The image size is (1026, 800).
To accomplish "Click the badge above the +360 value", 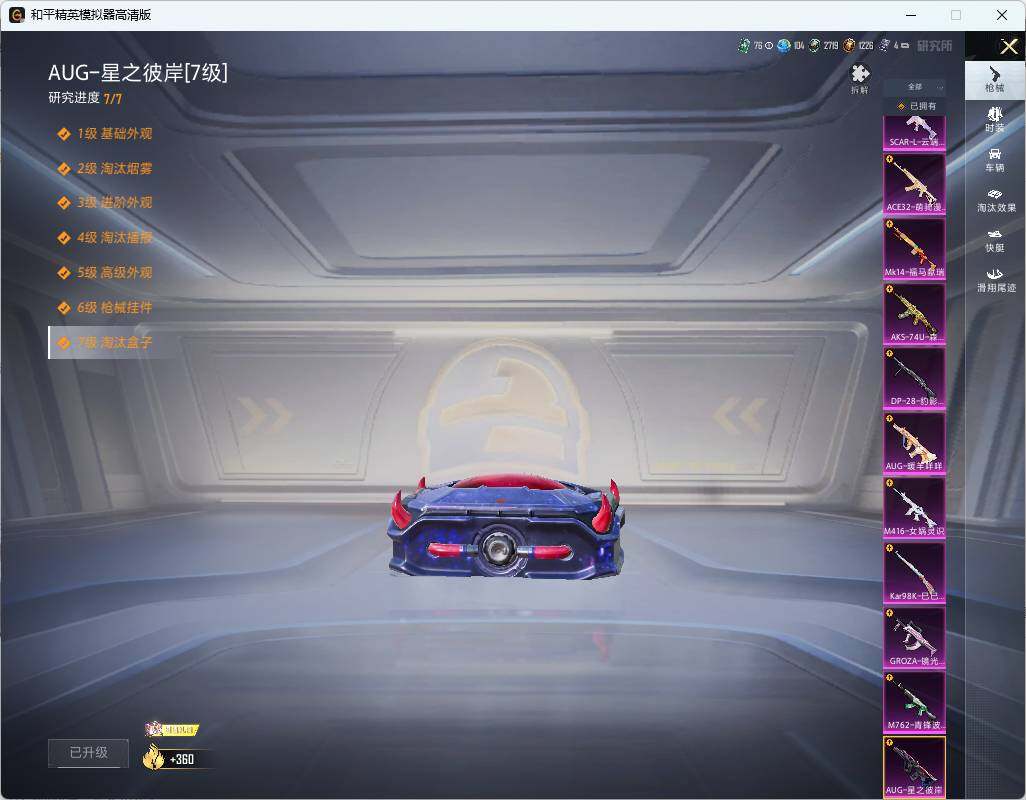I will click(x=171, y=729).
